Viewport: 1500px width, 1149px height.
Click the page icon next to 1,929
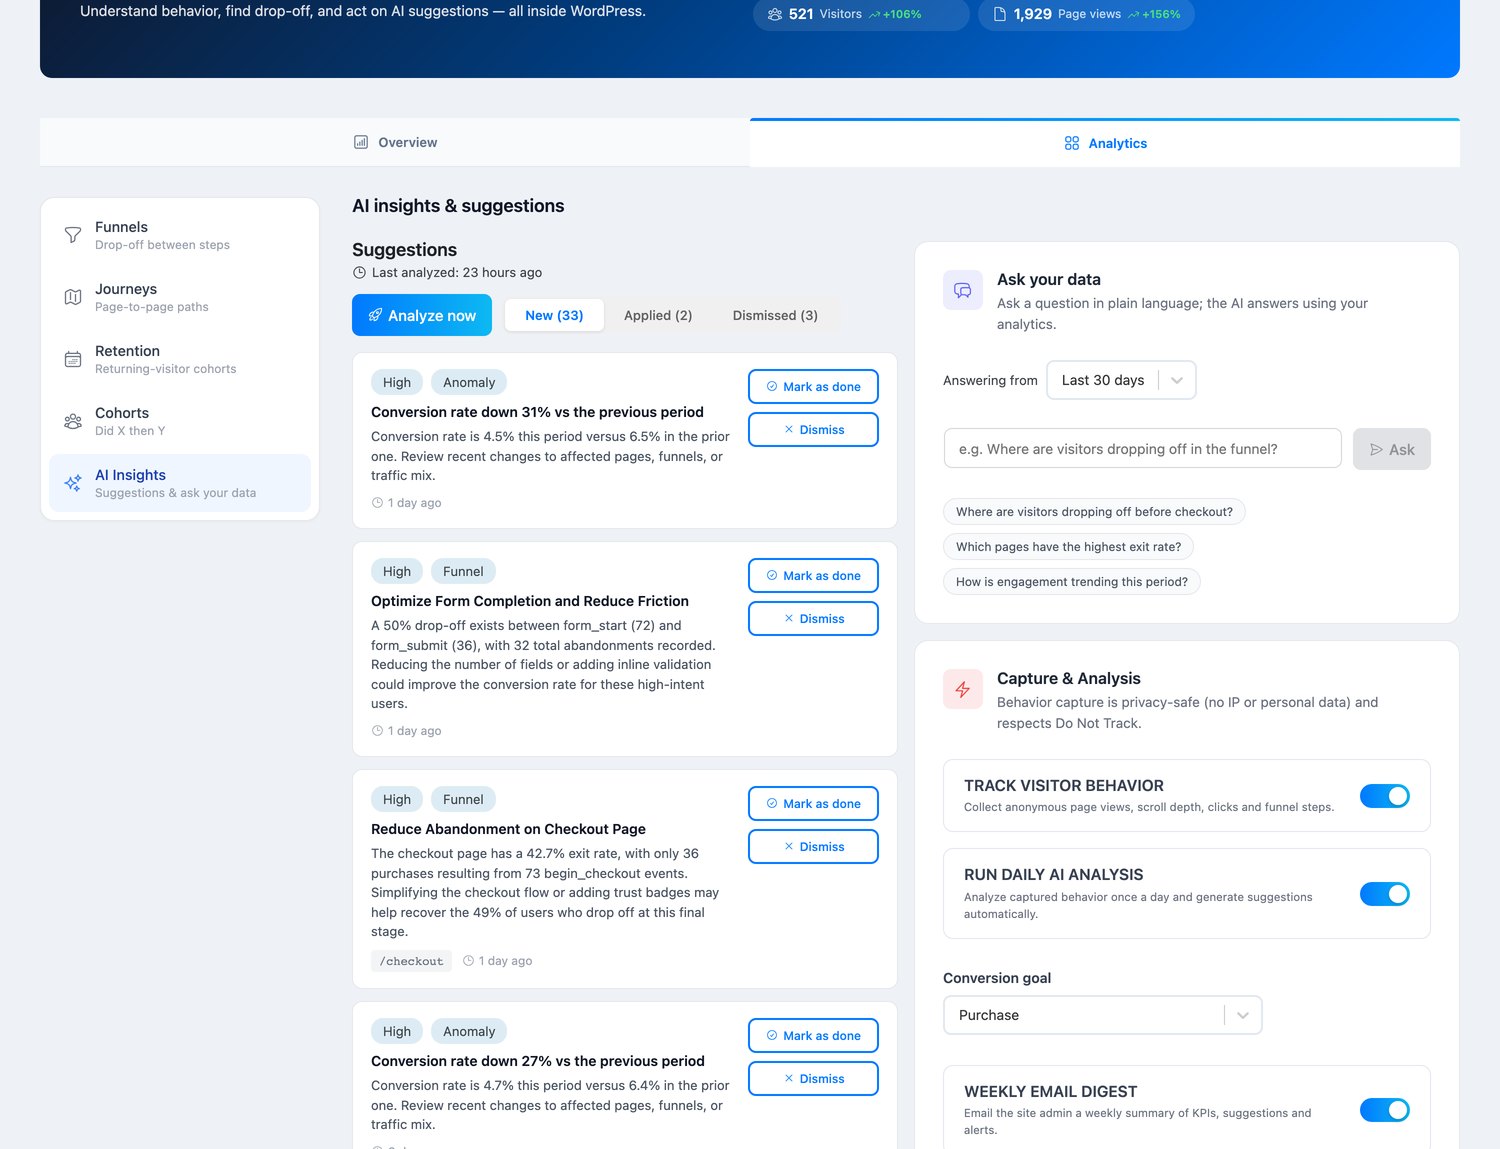coord(999,14)
